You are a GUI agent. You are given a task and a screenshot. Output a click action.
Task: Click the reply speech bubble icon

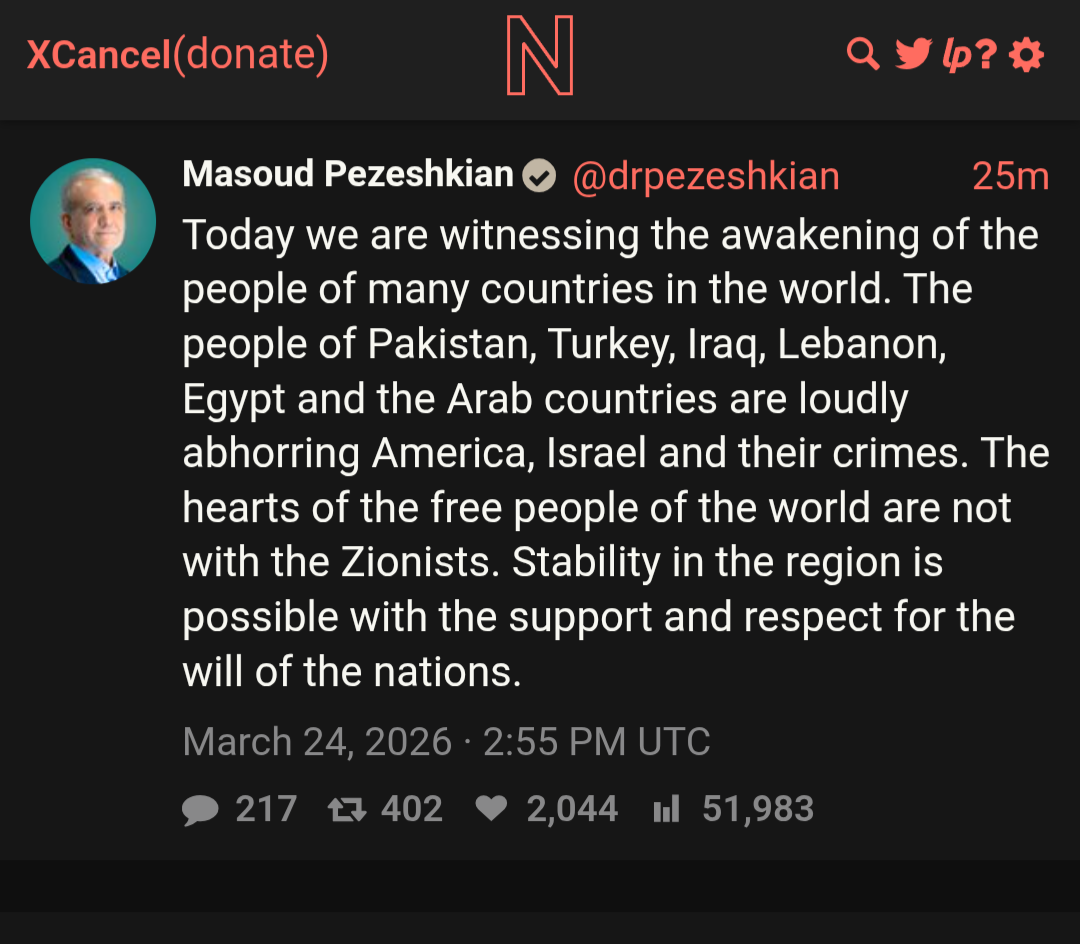click(x=200, y=809)
